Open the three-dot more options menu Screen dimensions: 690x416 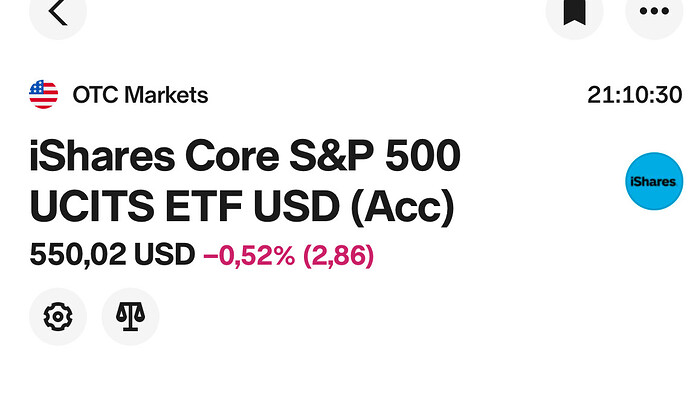point(654,14)
